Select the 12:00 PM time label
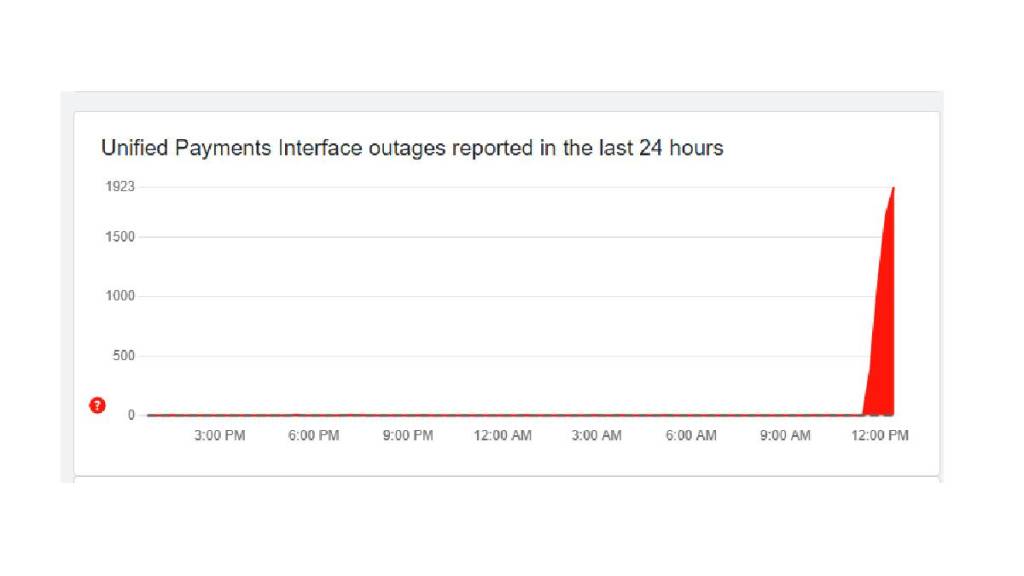Viewport: 1024px width, 576px height. pos(880,436)
